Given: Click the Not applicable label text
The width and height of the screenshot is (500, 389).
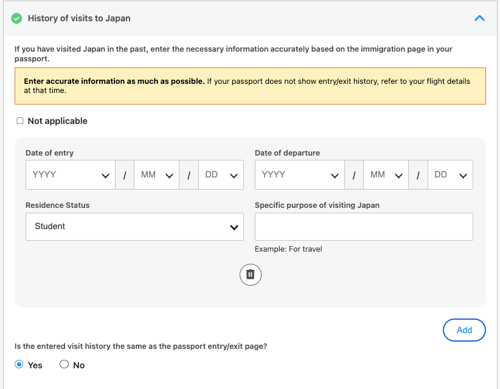Looking at the screenshot, I should click(57, 121).
